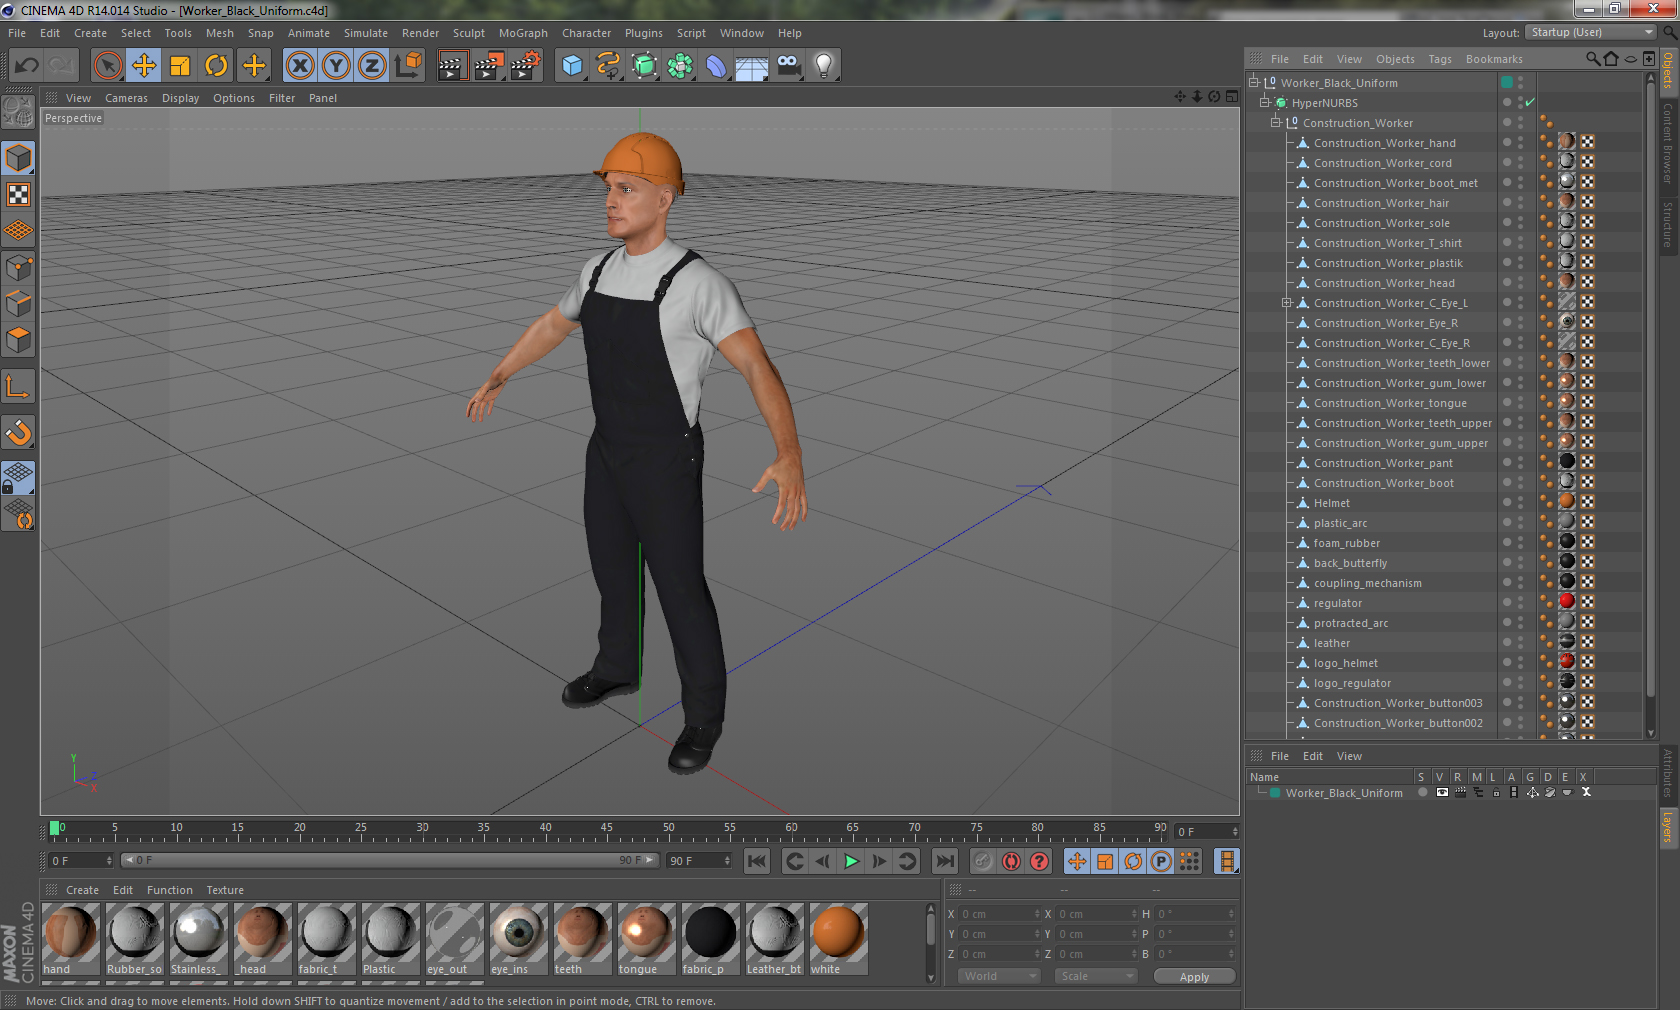Toggle Z axis lock
The image size is (1680, 1010).
(x=372, y=66)
